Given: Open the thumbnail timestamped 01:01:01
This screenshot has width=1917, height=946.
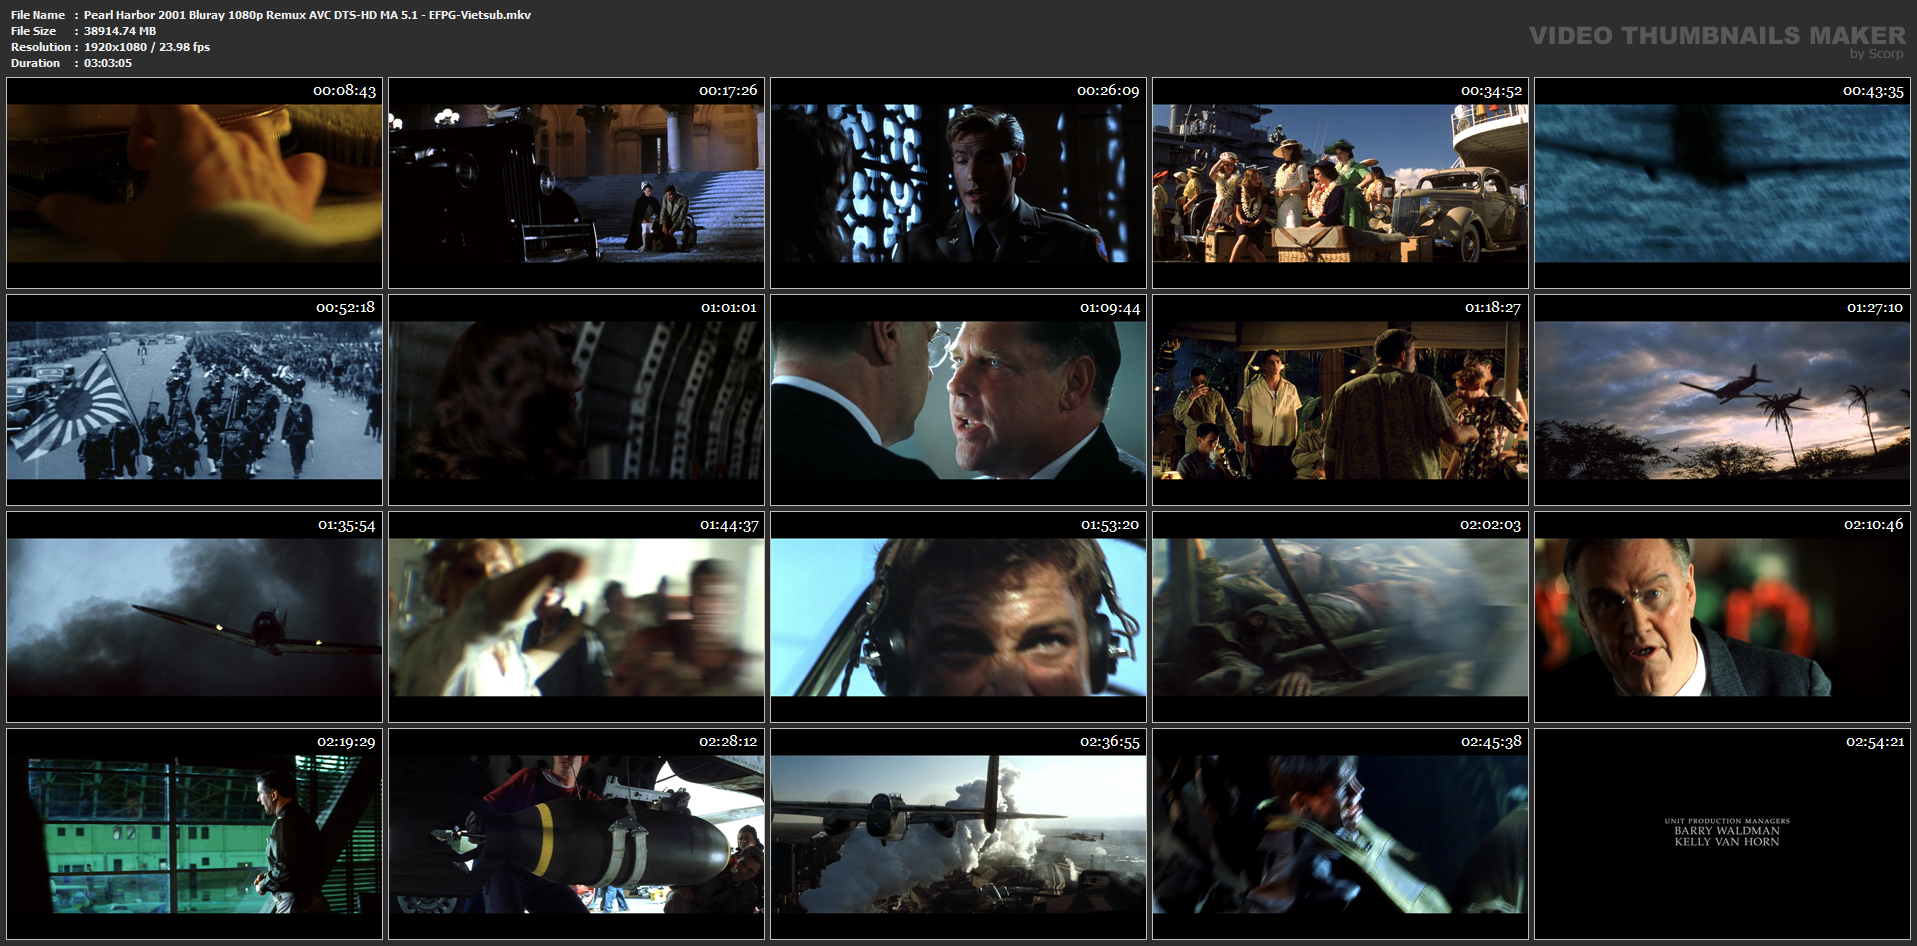Looking at the screenshot, I should (x=576, y=400).
